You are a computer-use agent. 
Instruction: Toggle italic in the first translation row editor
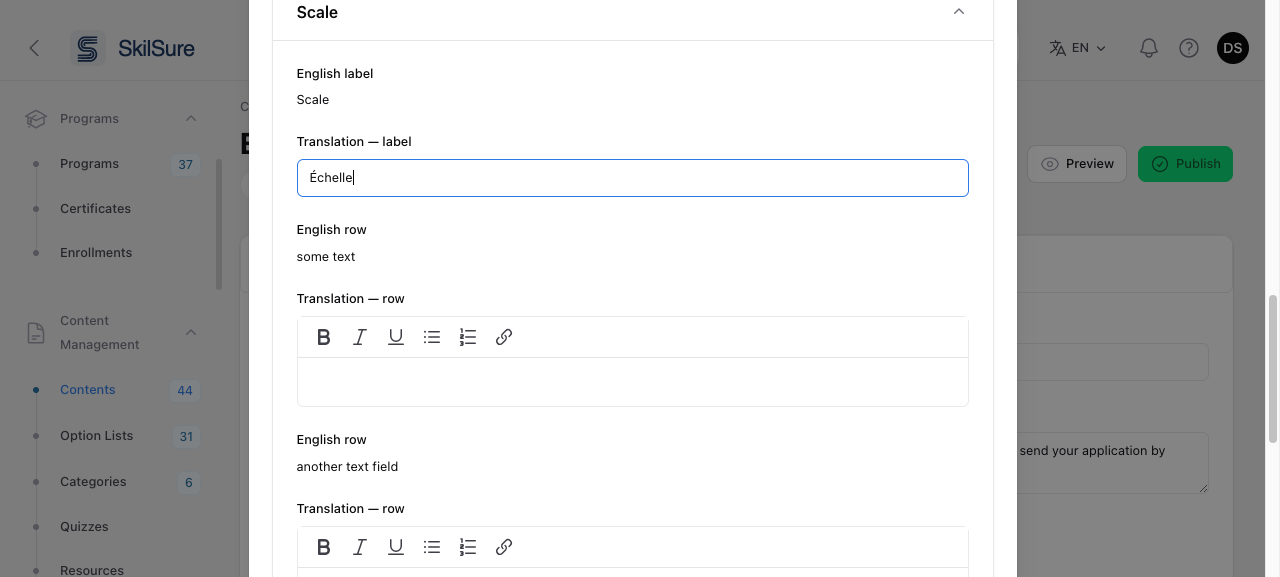pos(360,337)
